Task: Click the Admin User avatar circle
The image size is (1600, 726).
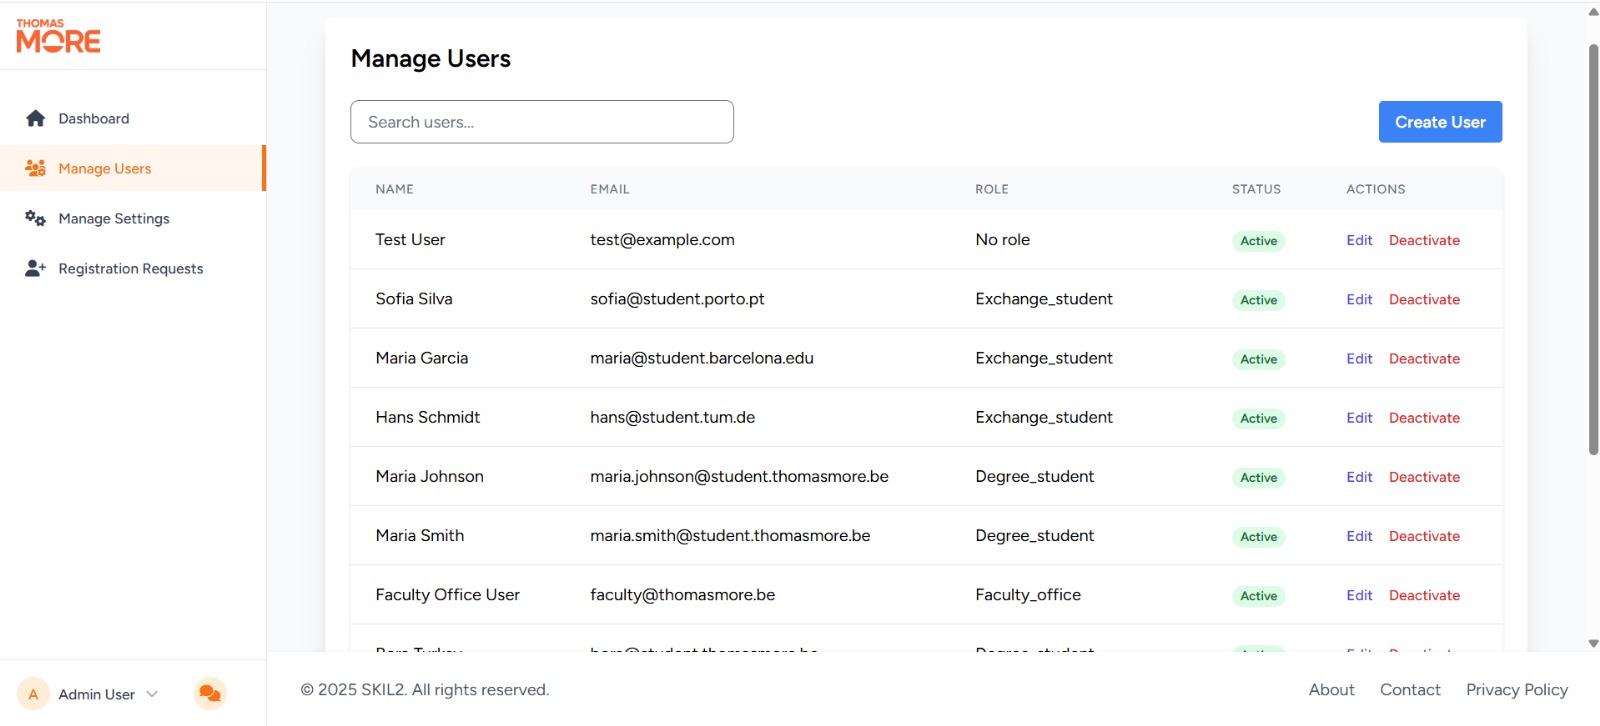Action: (x=33, y=694)
